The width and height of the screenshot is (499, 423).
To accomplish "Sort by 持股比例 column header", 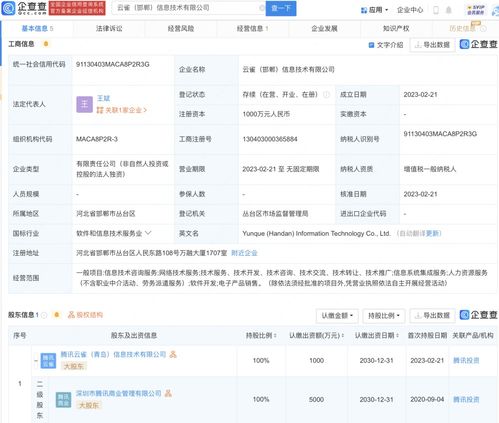I will pyautogui.click(x=261, y=335).
